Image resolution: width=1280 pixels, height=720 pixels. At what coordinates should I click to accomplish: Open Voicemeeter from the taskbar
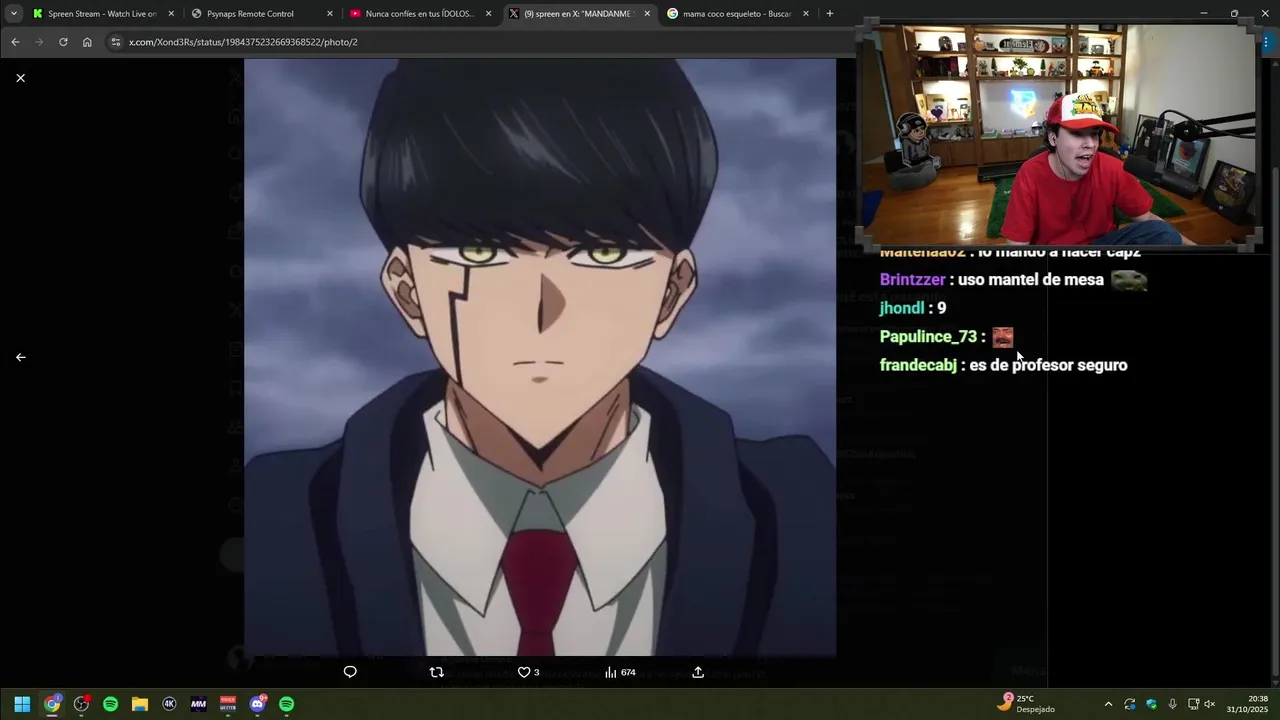tap(228, 704)
